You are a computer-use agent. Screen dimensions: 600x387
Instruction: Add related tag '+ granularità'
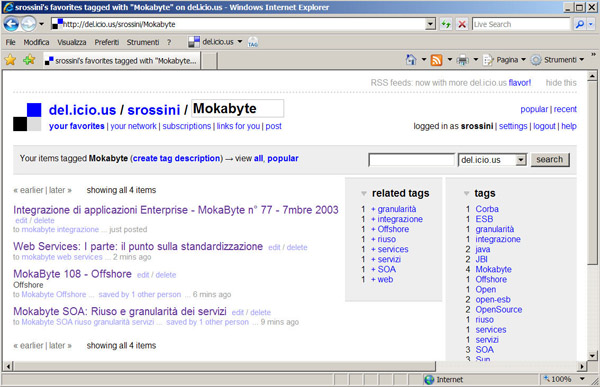pos(393,209)
